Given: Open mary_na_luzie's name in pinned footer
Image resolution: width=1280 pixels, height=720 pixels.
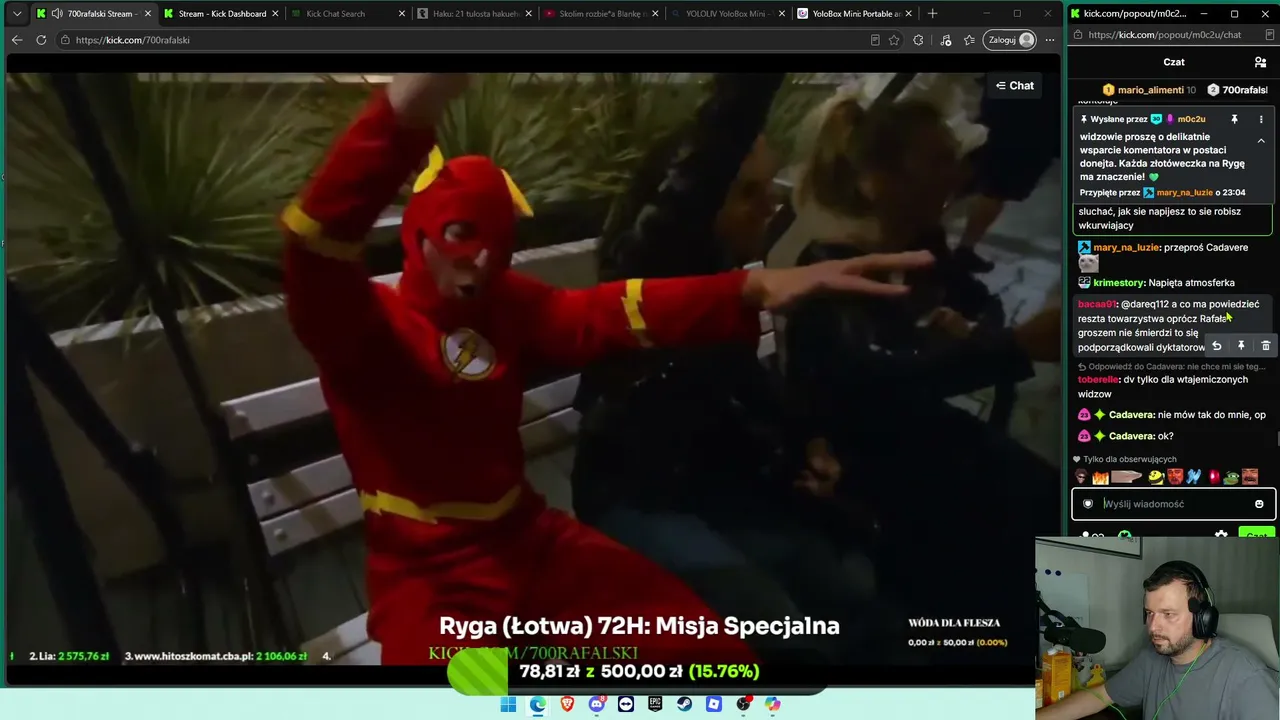Looking at the screenshot, I should (x=1184, y=192).
